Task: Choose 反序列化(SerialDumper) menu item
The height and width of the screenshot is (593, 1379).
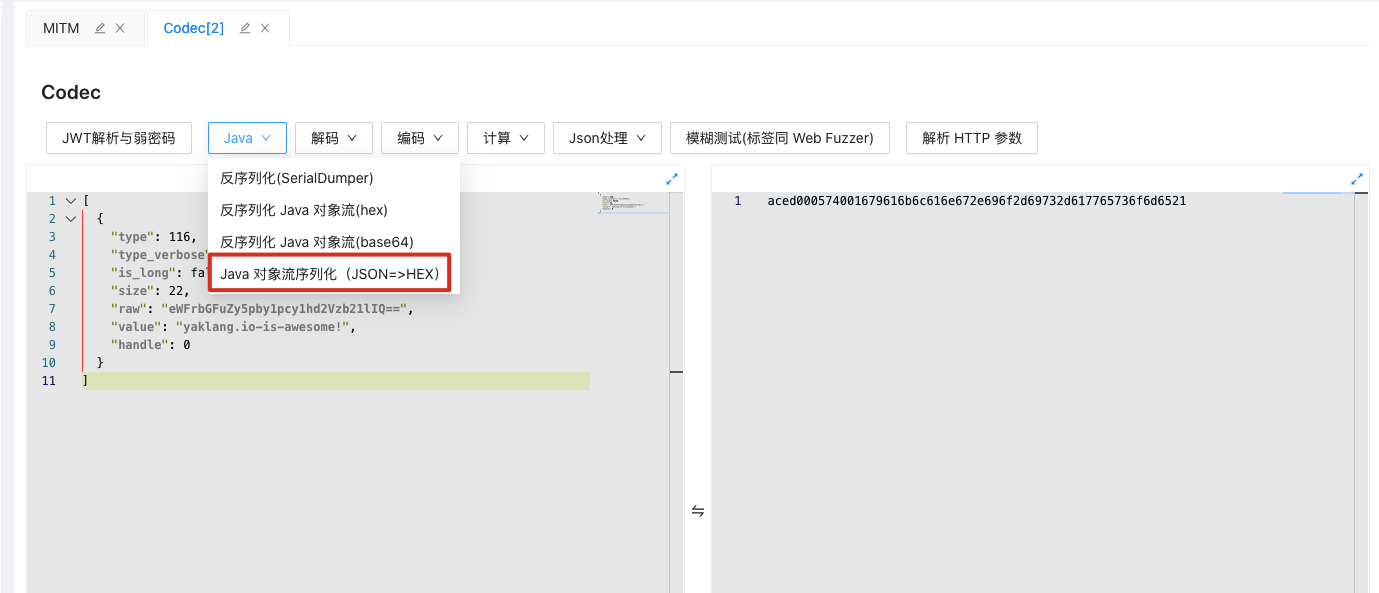Action: point(334,178)
